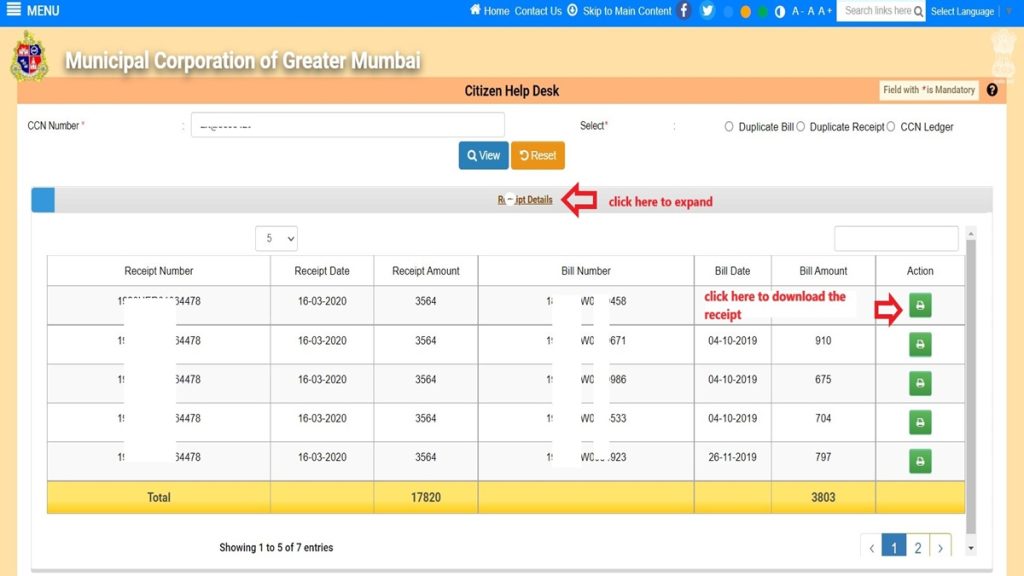
Task: Open the Twitter icon in top bar
Action: 708,11
